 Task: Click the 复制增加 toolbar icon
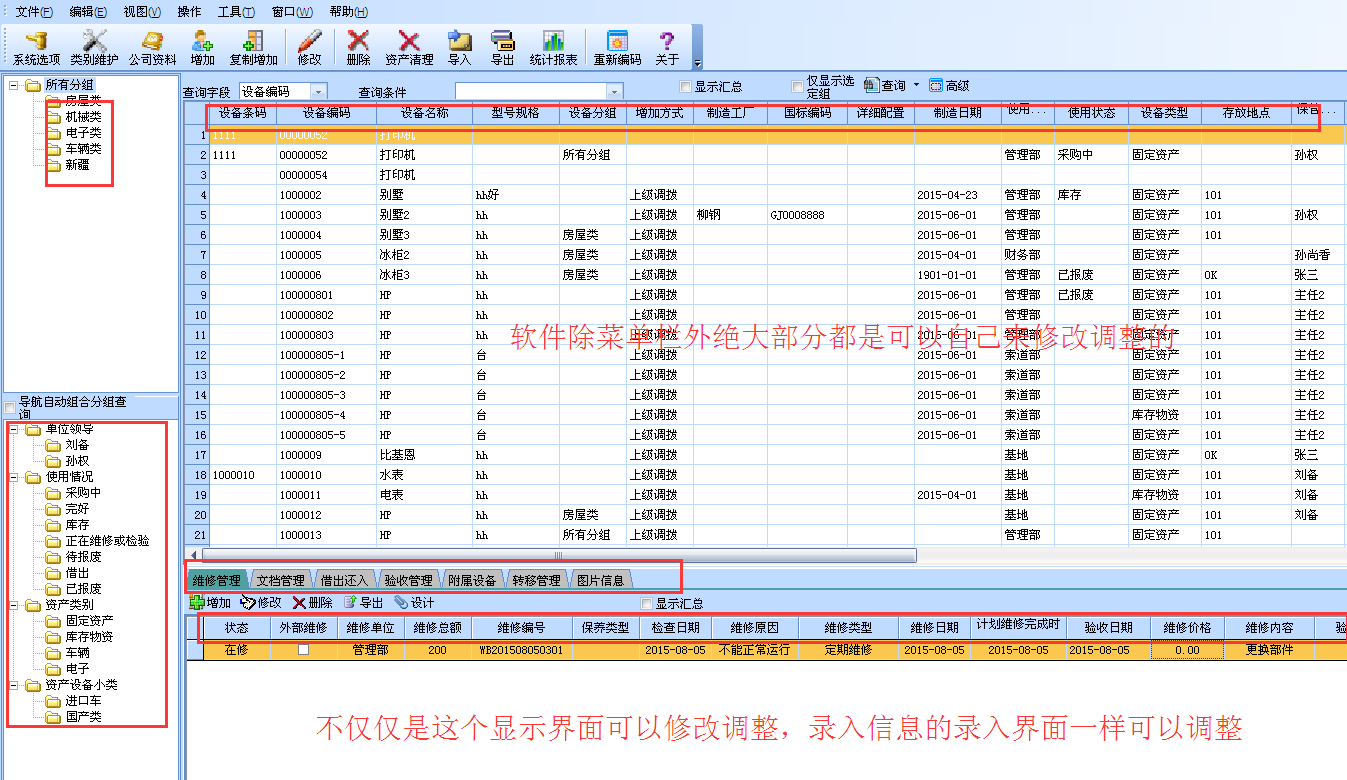[253, 47]
